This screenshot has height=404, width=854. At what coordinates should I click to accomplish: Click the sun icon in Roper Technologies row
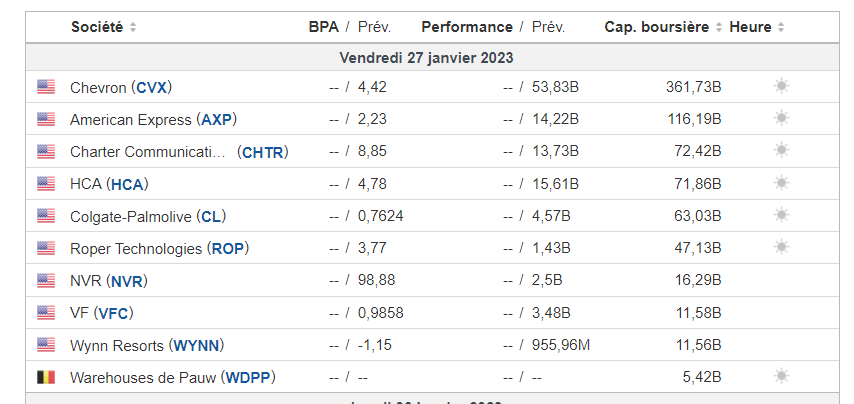coord(781,247)
